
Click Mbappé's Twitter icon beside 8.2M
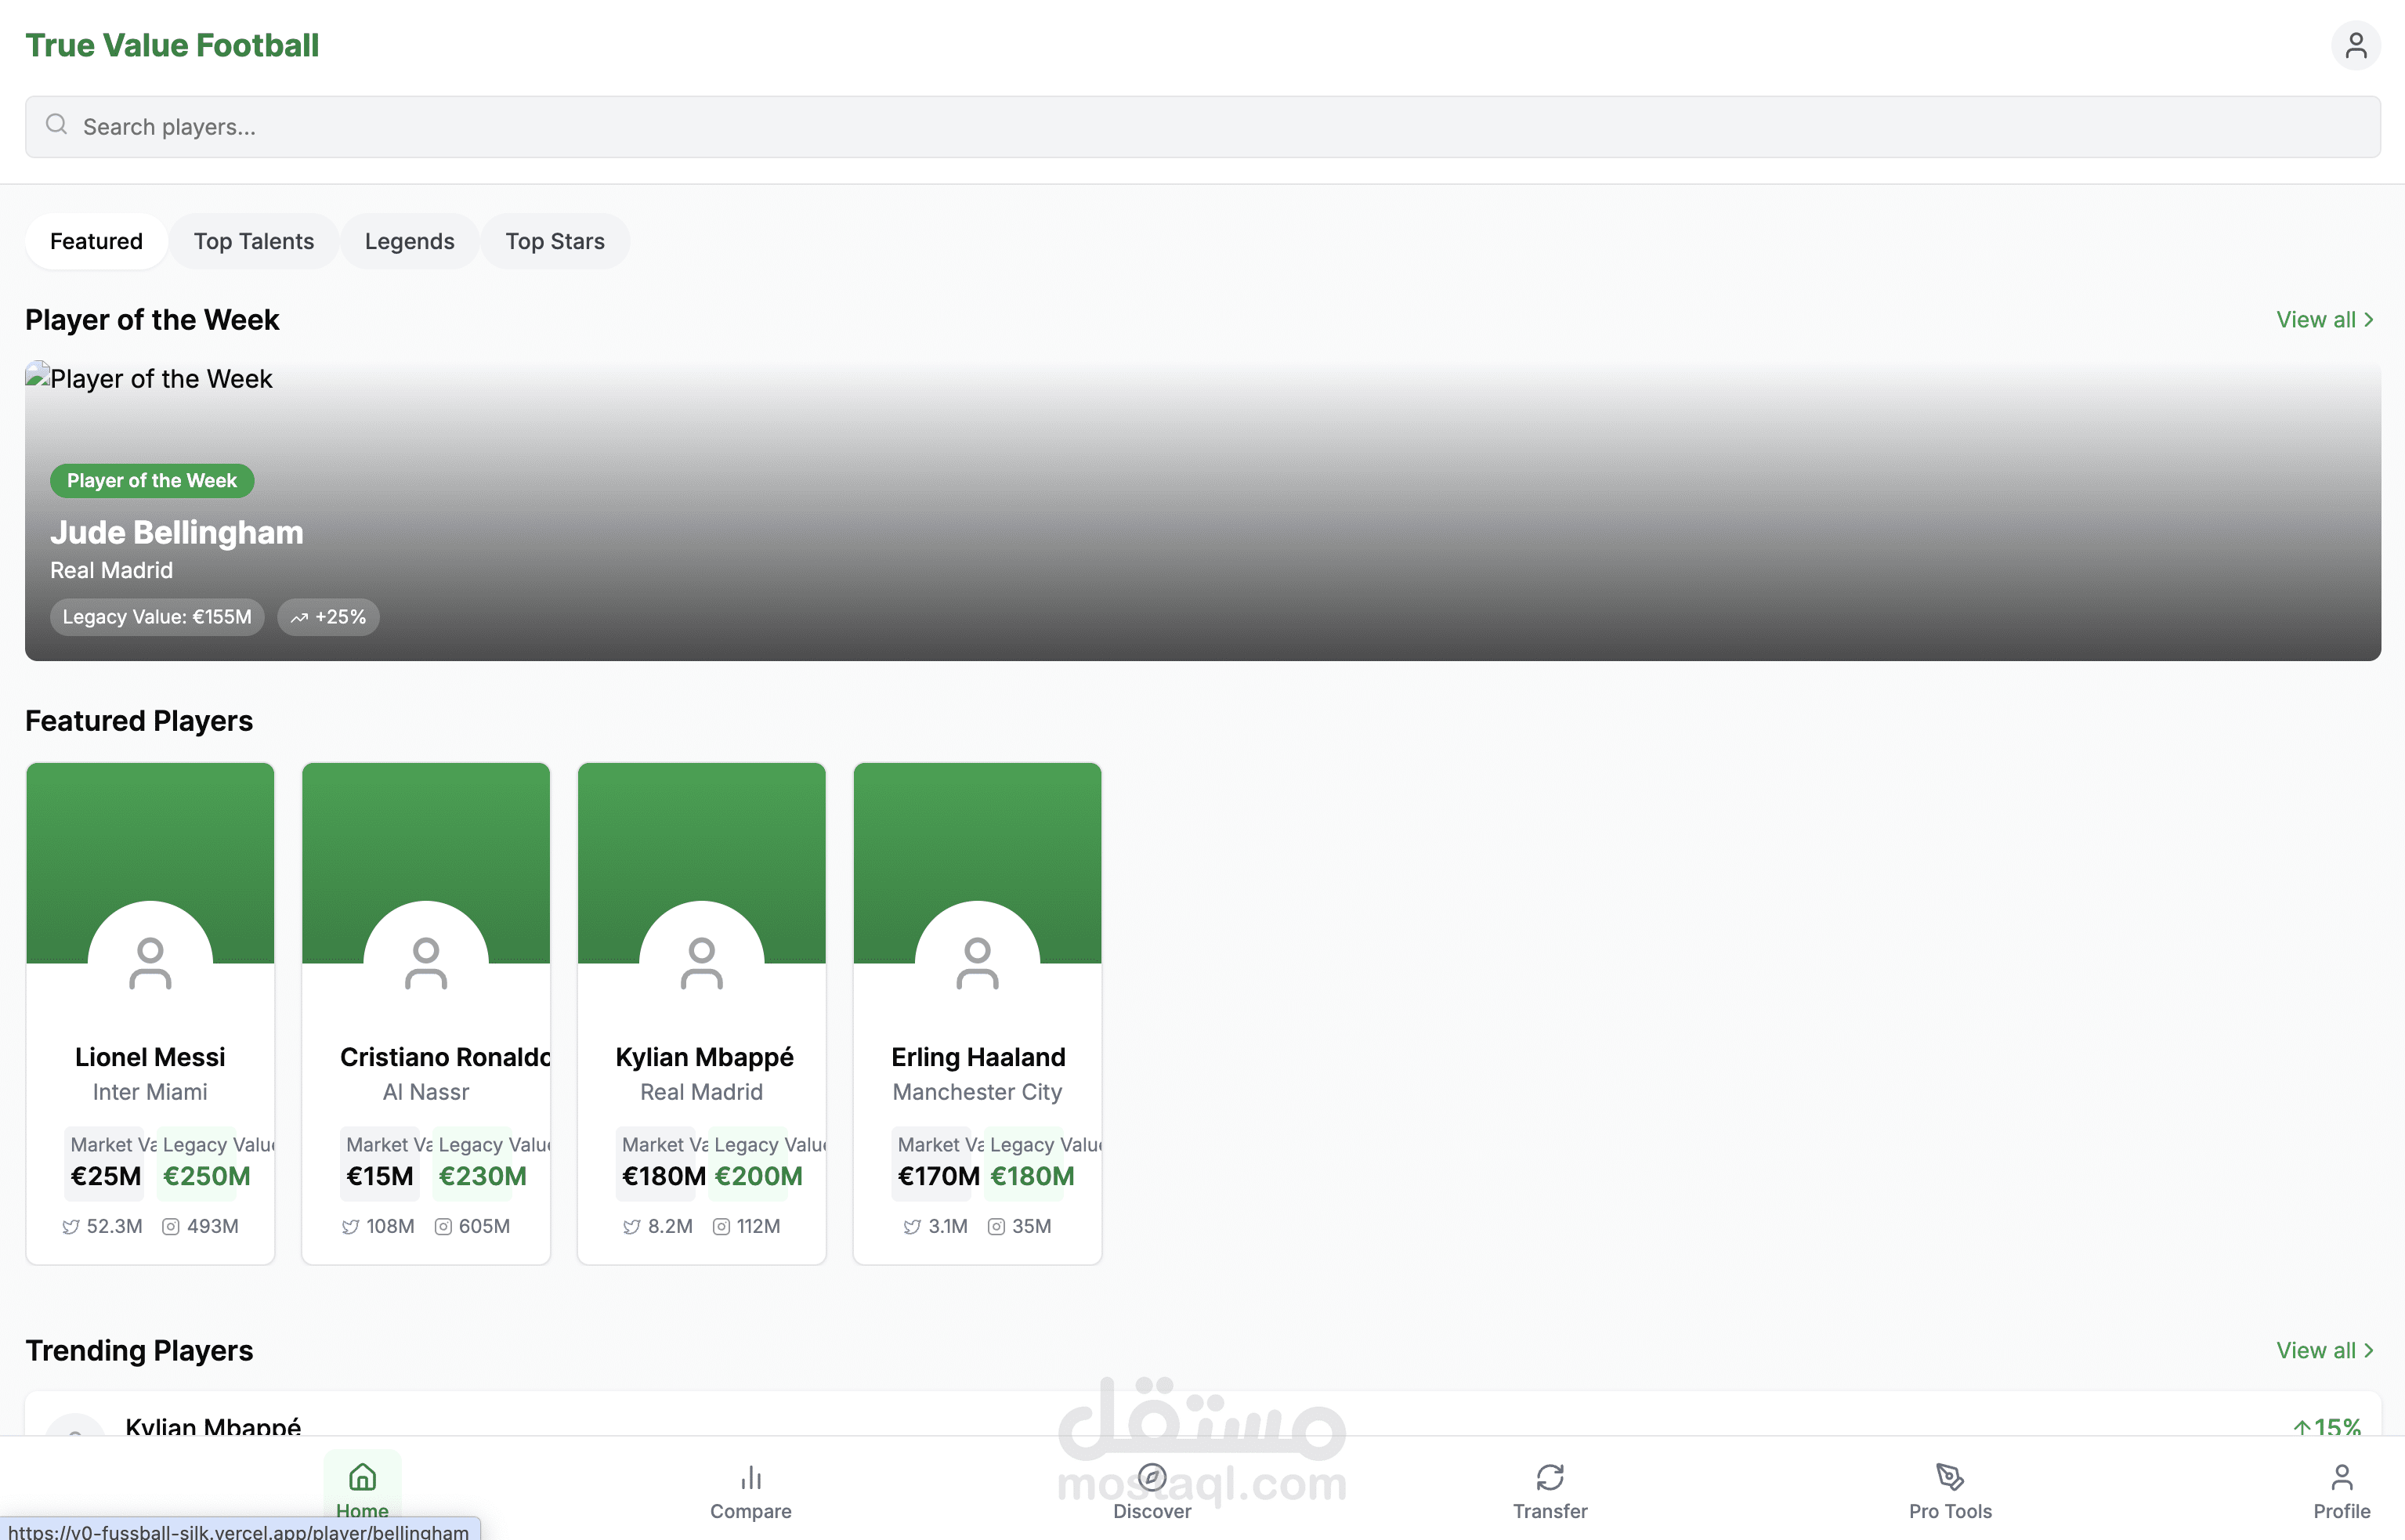[632, 1227]
